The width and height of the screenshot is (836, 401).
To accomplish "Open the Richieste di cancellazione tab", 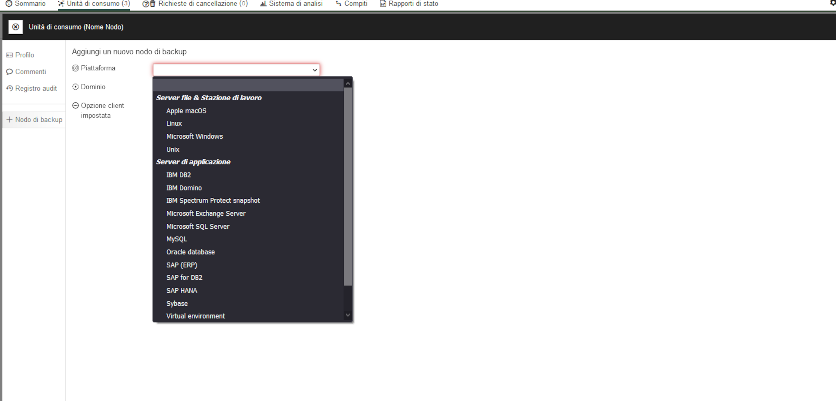I will [x=195, y=4].
